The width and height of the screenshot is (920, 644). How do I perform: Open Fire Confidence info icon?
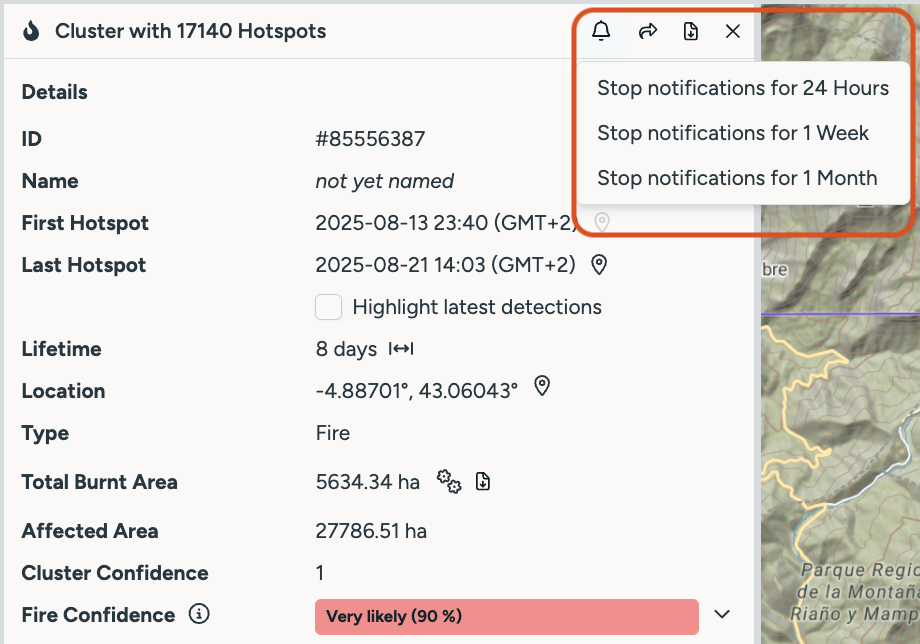pos(199,614)
